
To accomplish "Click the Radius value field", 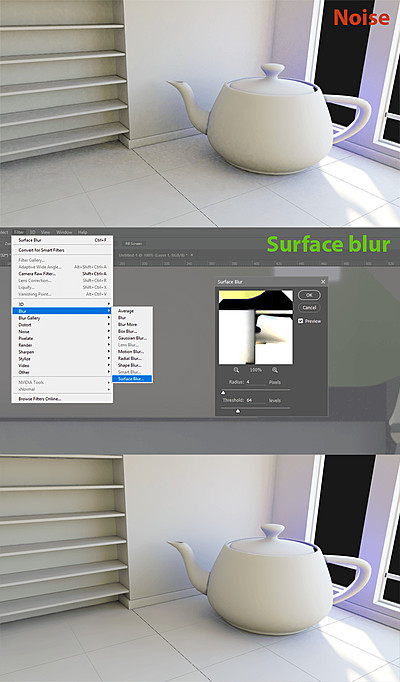I will point(255,382).
